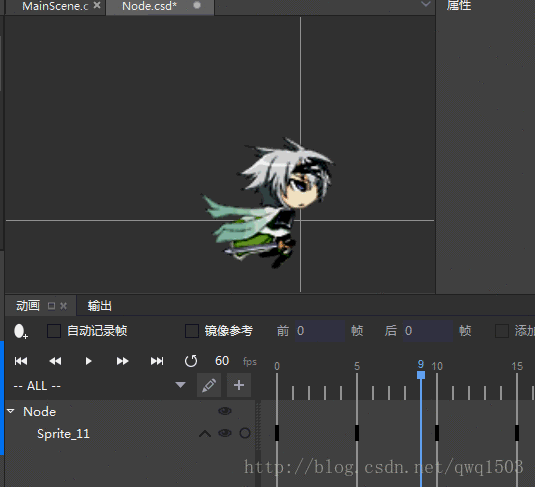Image resolution: width=535 pixels, height=487 pixels.
Task: Select the character sprite on canvas
Action: (270, 203)
